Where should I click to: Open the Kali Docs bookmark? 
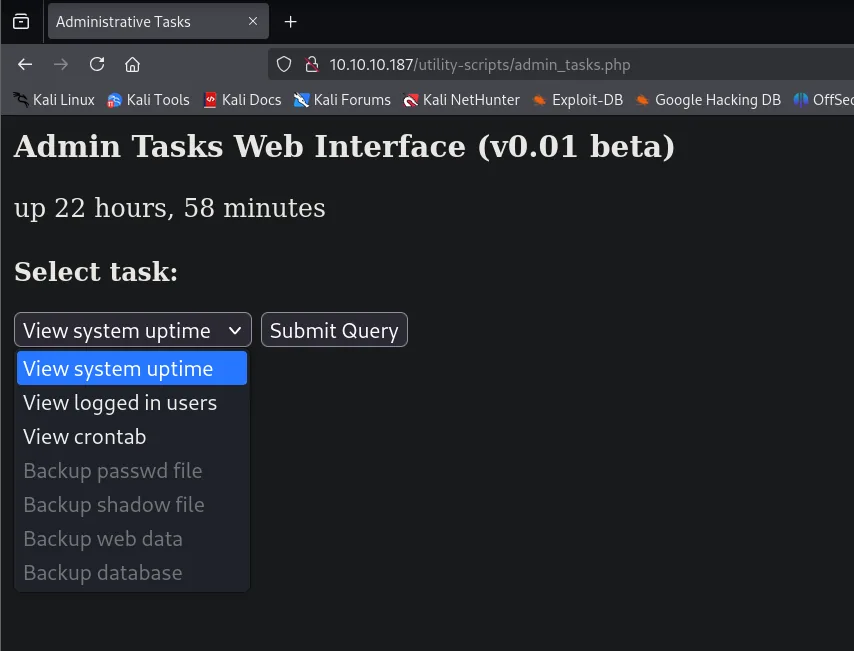242,100
